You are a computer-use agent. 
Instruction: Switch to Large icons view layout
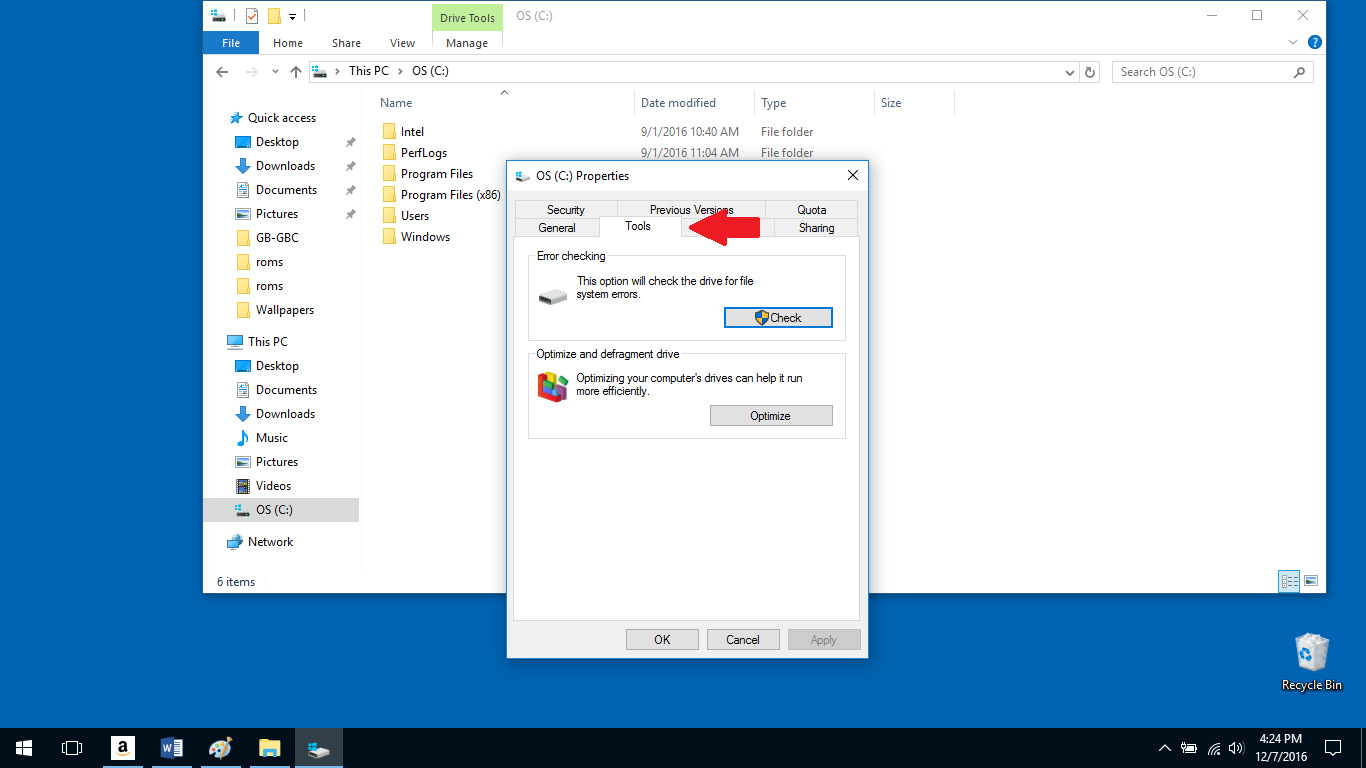click(1311, 581)
